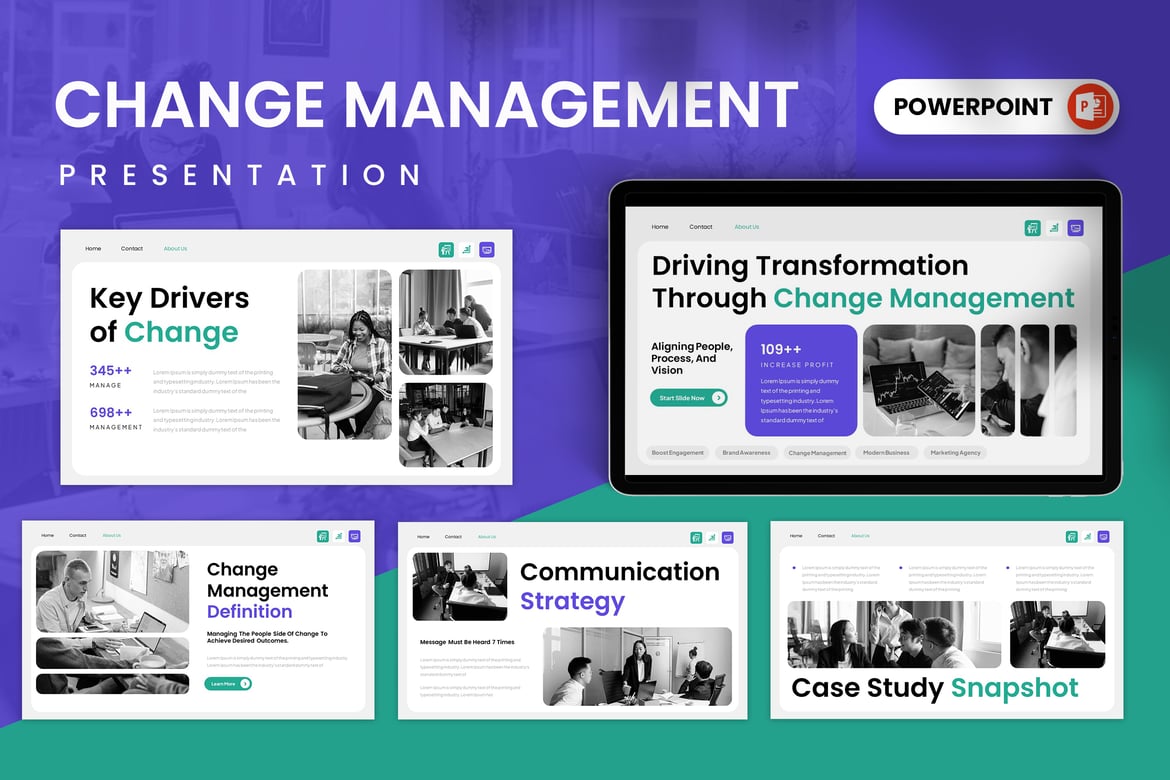Viewport: 1170px width, 780px height.
Task: Click the purple 109++ Increase Profit card
Action: (801, 381)
